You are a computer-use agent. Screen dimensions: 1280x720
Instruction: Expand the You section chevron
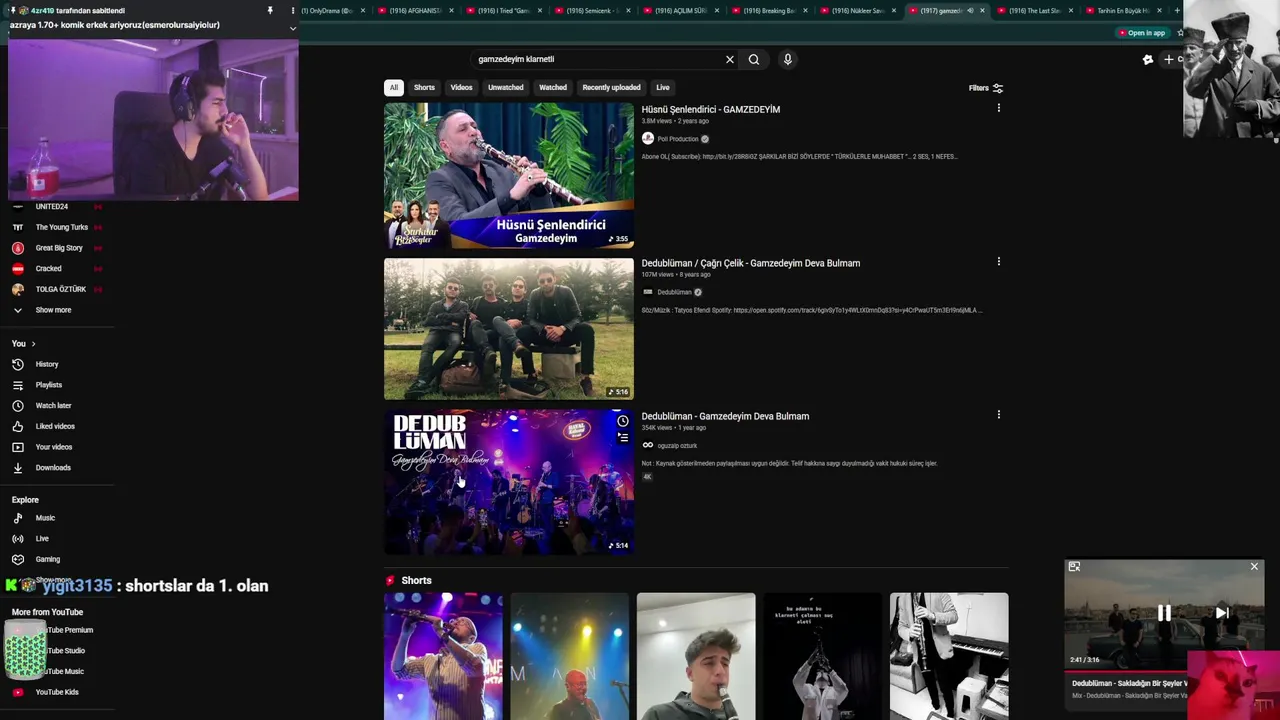(x=33, y=344)
